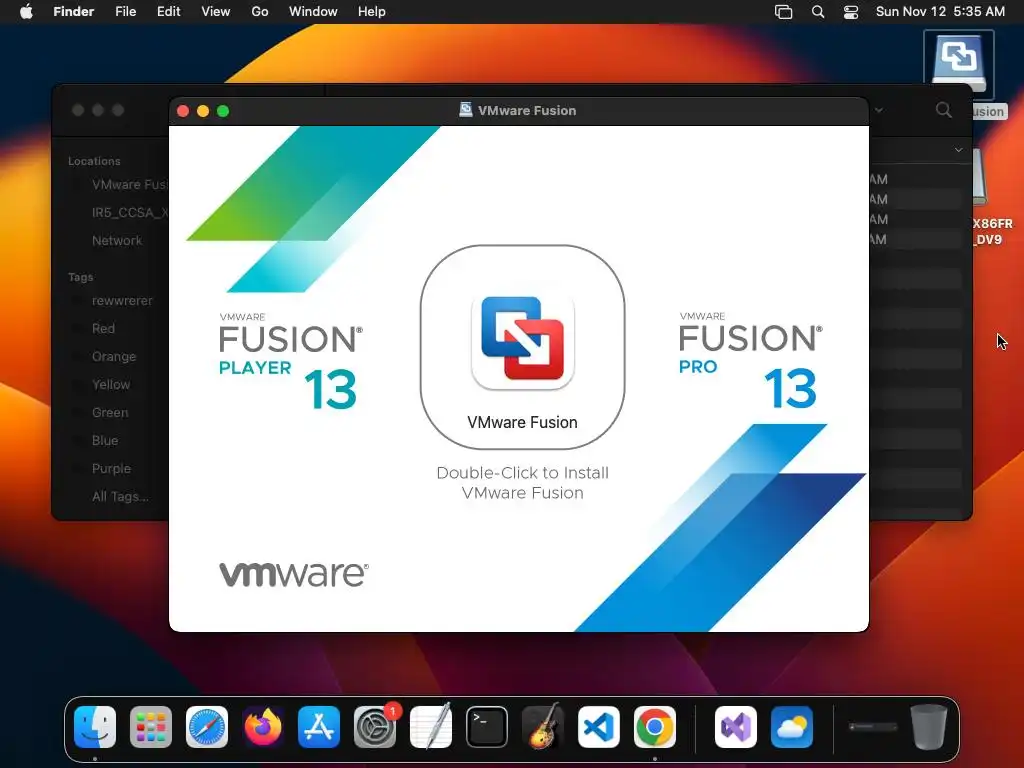Select the Orange tag in the sidebar
This screenshot has height=768, width=1024.
[114, 357]
